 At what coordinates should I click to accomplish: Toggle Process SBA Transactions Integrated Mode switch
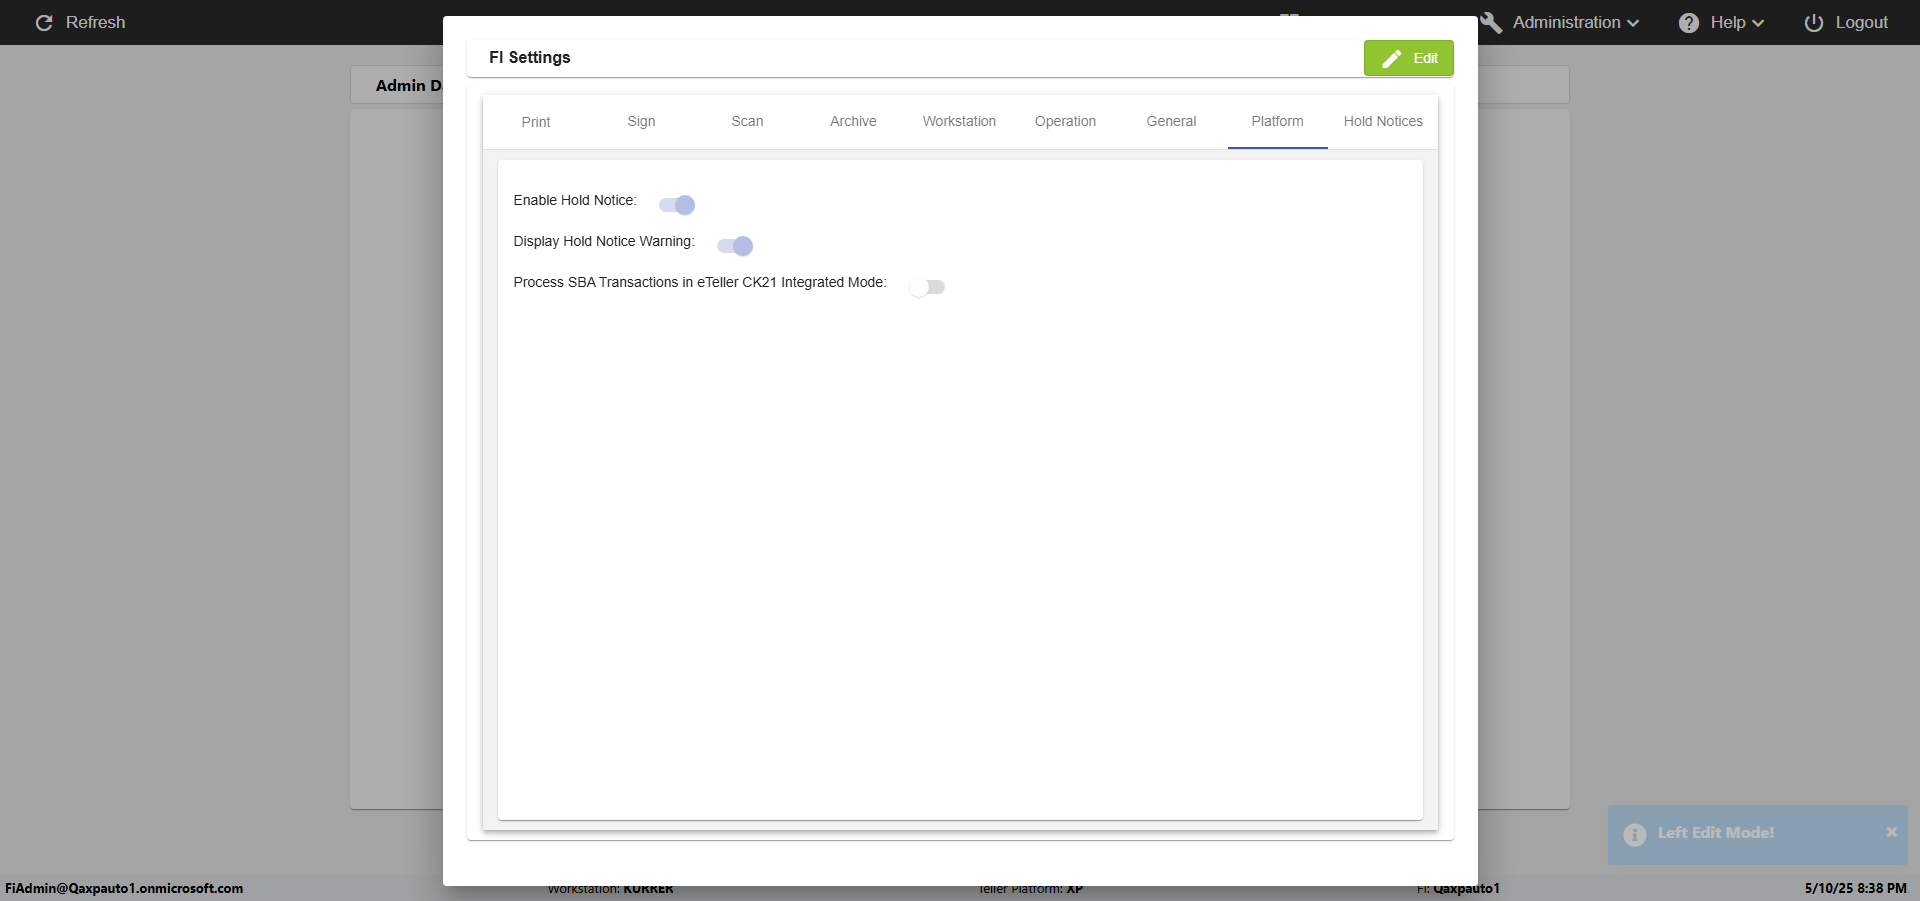tap(927, 287)
